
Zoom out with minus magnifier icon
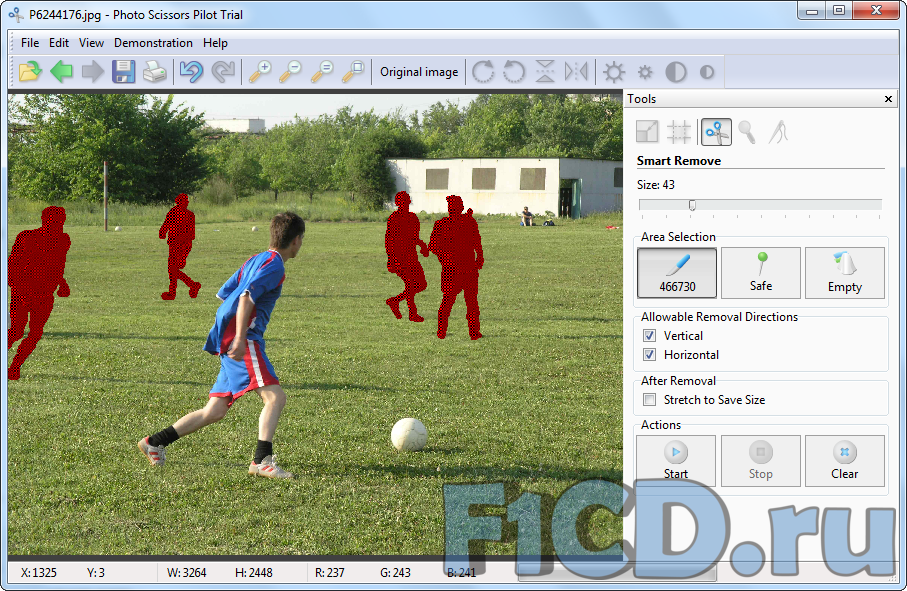click(x=290, y=72)
